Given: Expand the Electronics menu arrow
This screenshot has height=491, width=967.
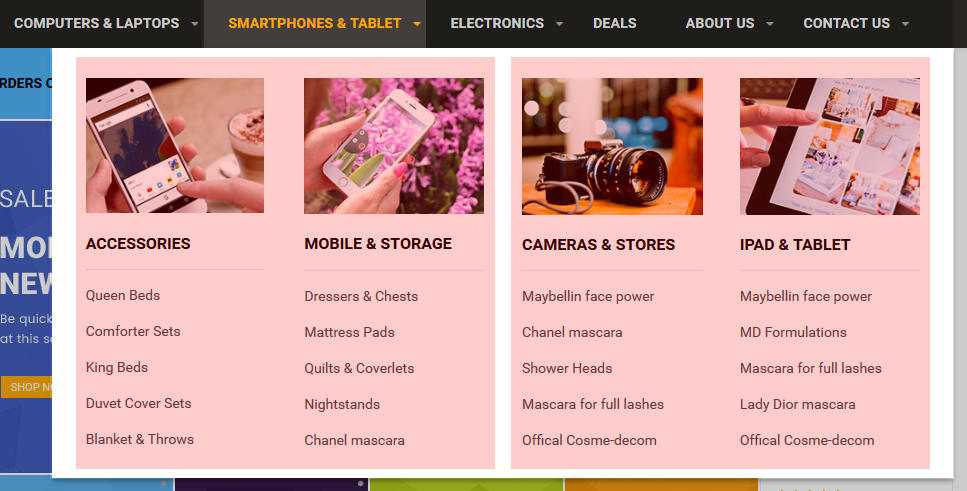Looking at the screenshot, I should click(x=559, y=24).
